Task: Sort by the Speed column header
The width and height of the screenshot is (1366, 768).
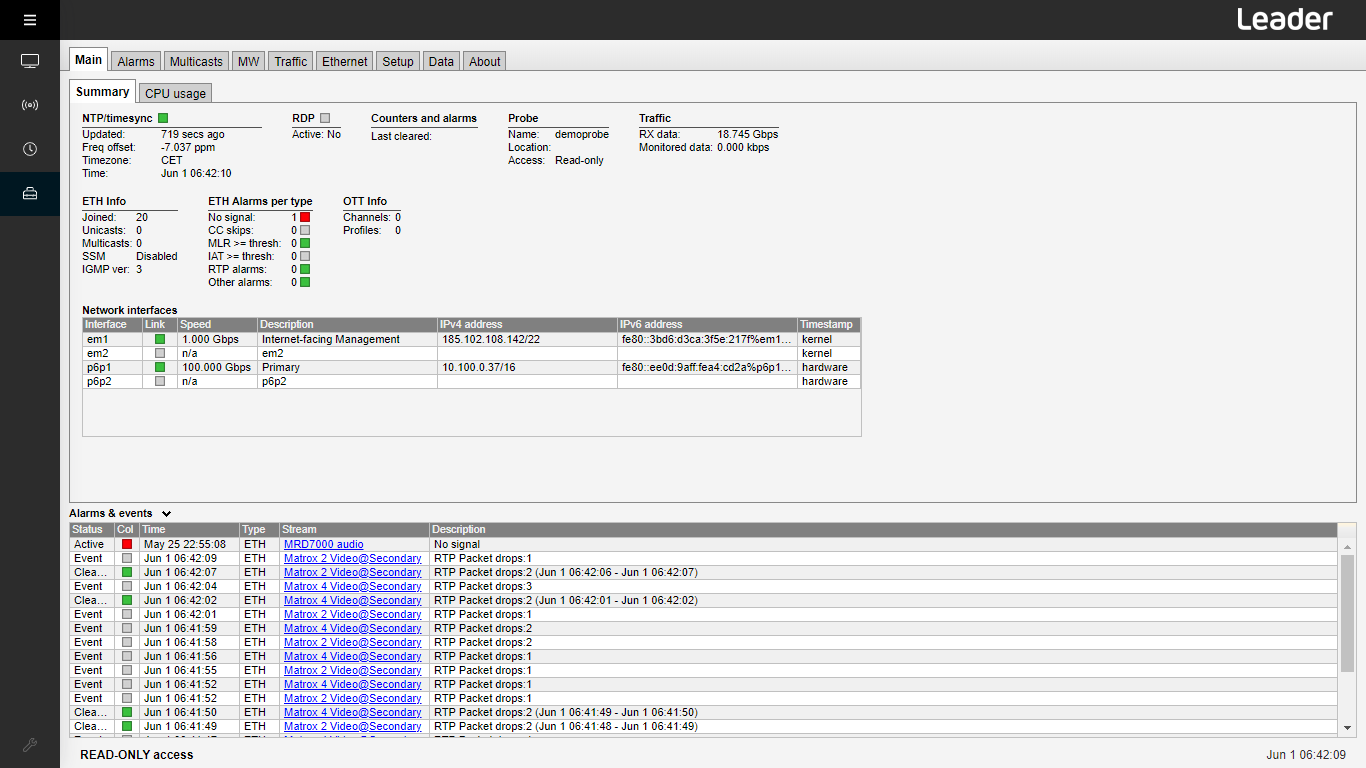Action: tap(217, 324)
